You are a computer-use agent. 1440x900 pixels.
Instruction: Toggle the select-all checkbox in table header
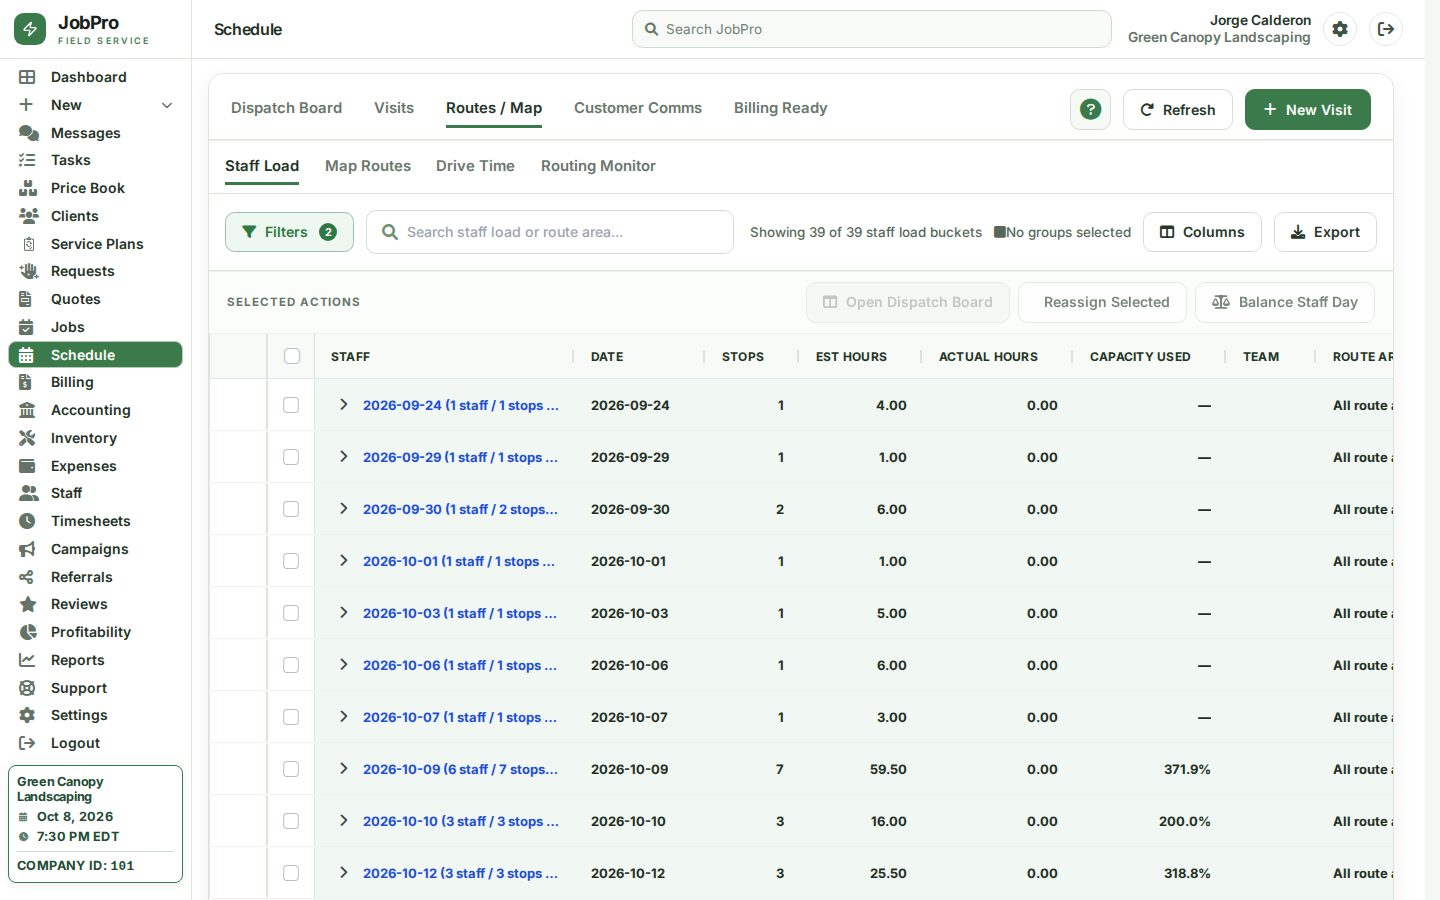point(292,356)
